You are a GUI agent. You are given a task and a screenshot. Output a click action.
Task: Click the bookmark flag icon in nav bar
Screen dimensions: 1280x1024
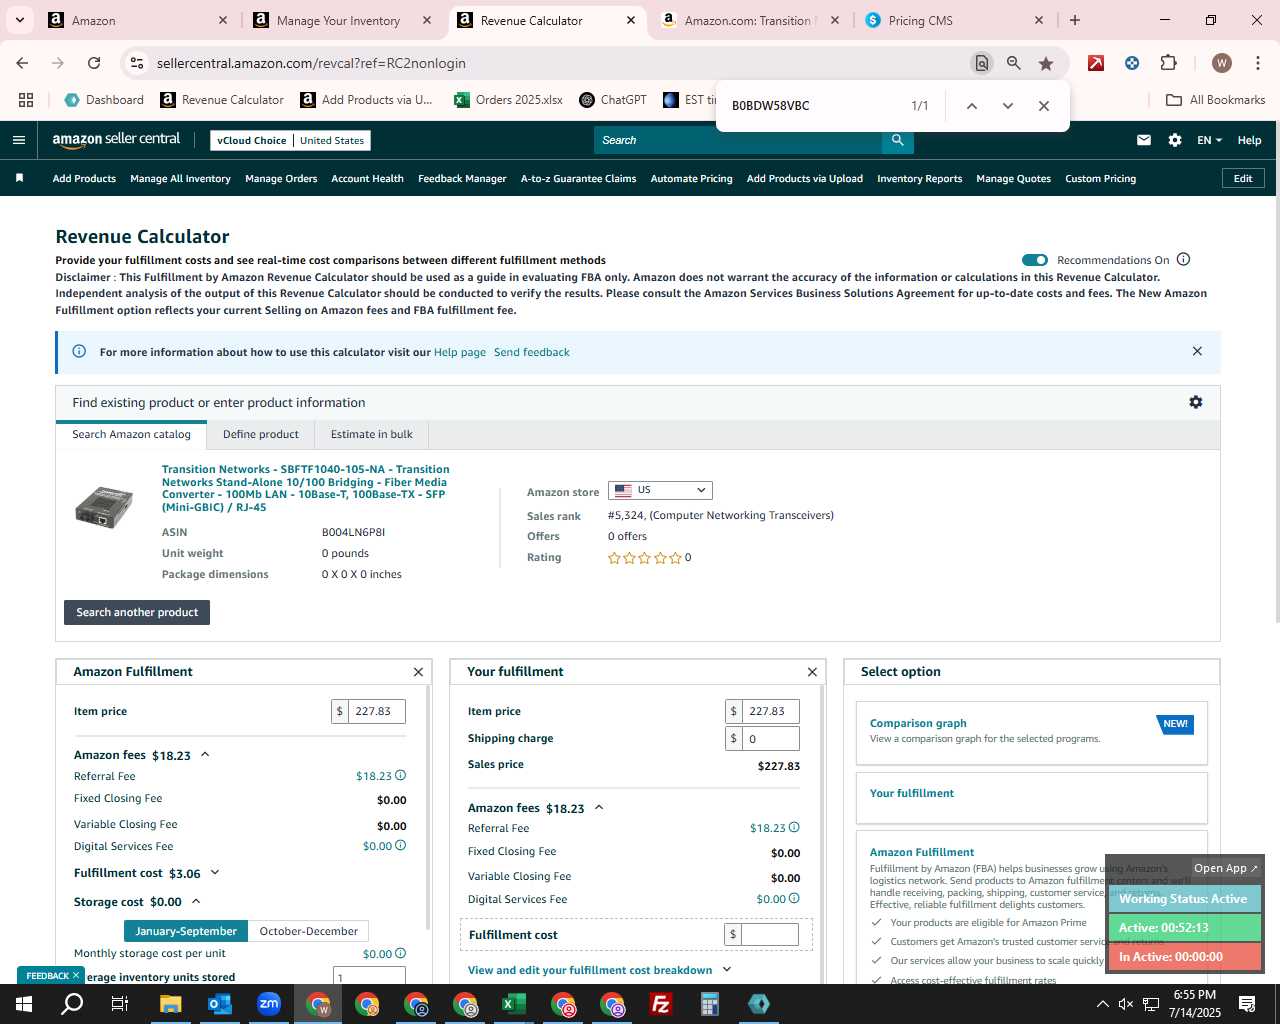19,178
